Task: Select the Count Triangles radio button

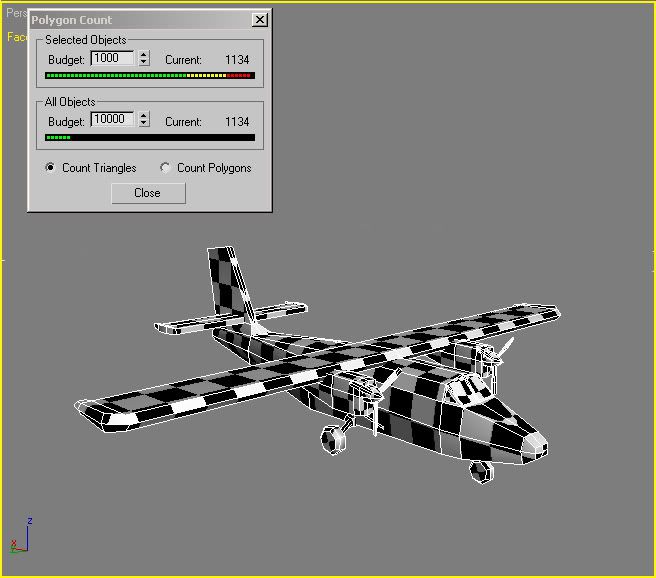Action: tap(51, 168)
